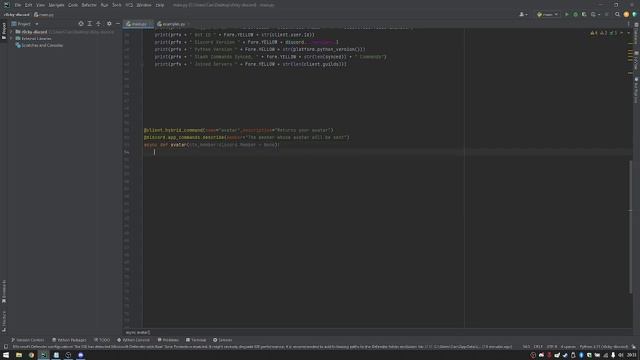Click the UTF-8 encoding status entry
Screen dimensions: 640x360
[x=551, y=347]
